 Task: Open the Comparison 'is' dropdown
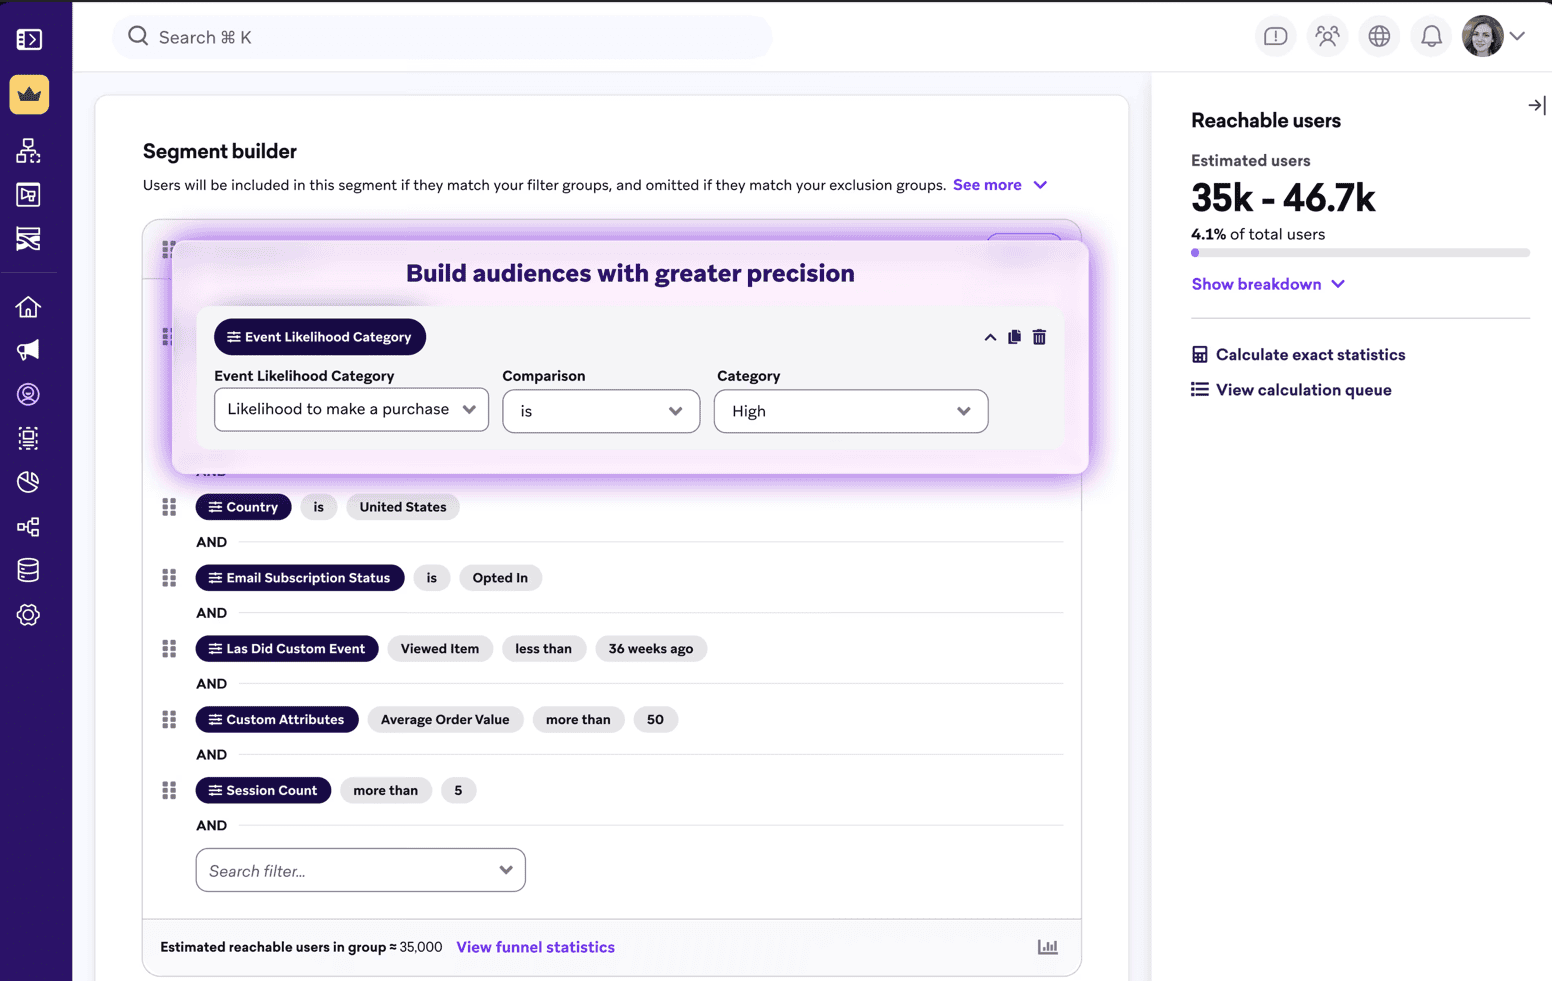point(601,411)
